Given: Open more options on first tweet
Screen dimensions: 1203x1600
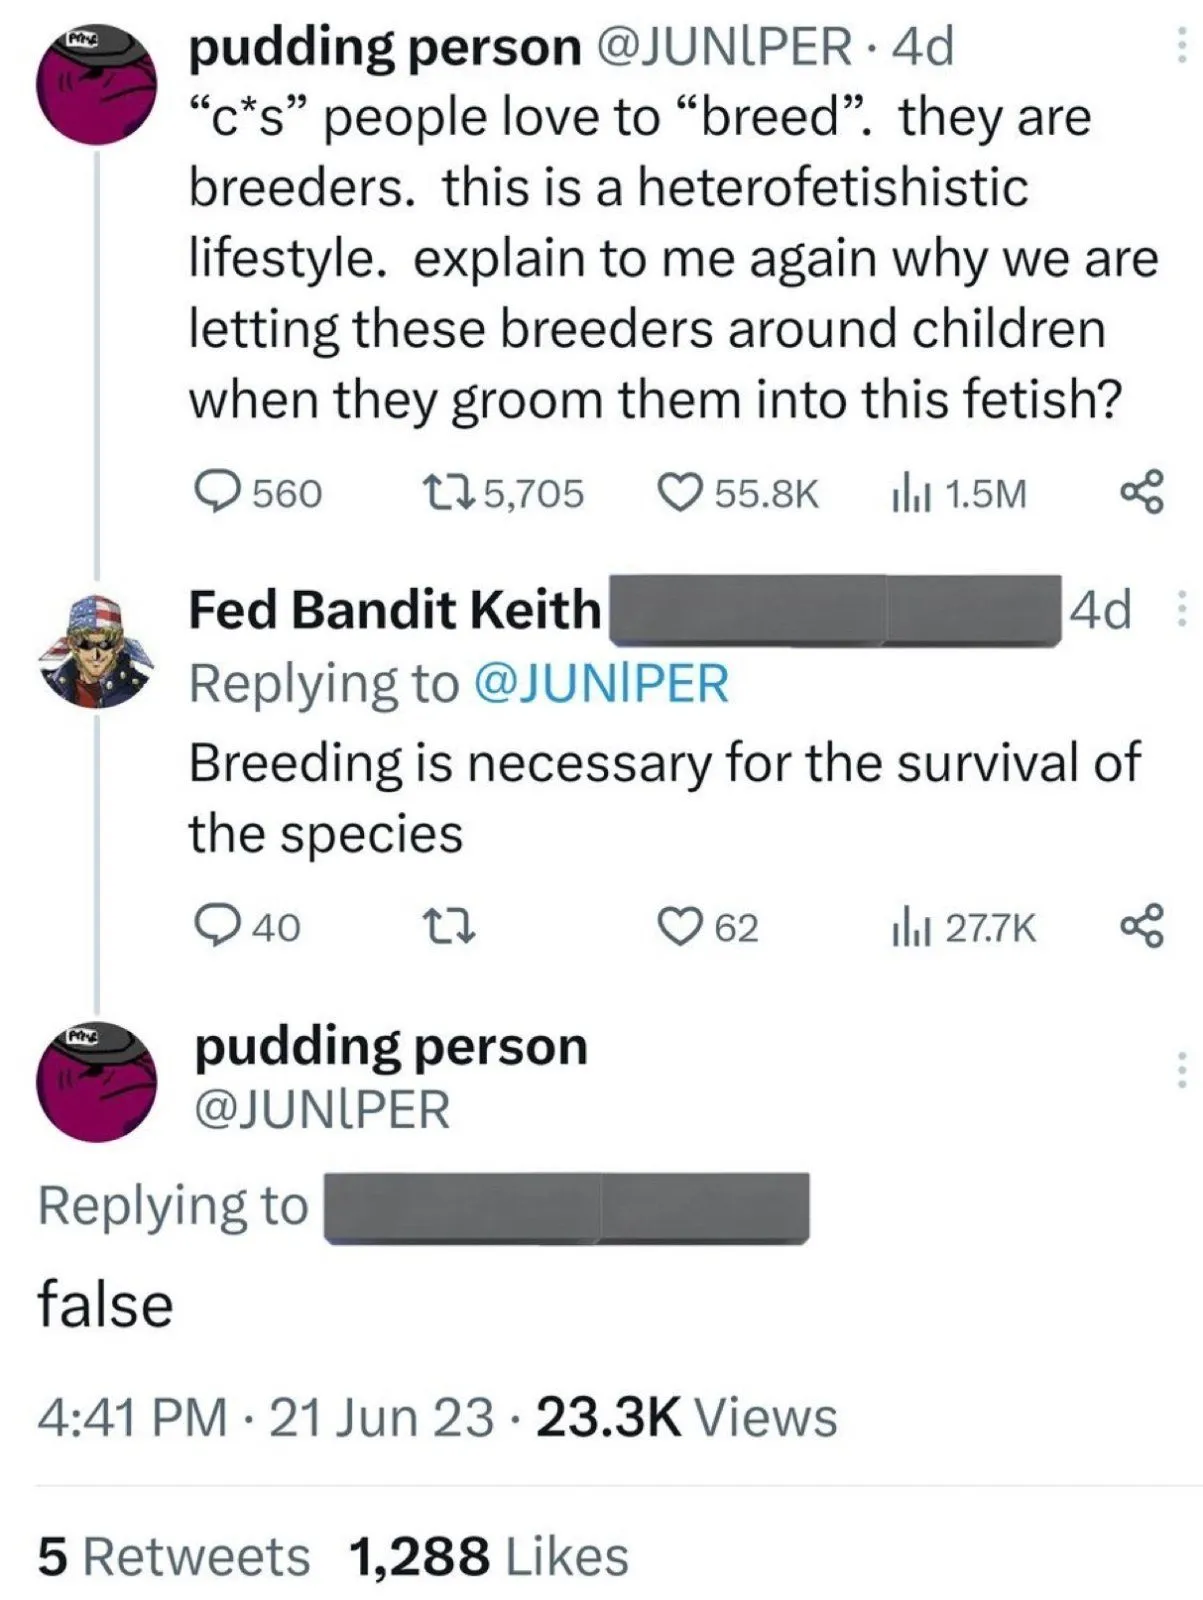Looking at the screenshot, I should [x=1181, y=45].
